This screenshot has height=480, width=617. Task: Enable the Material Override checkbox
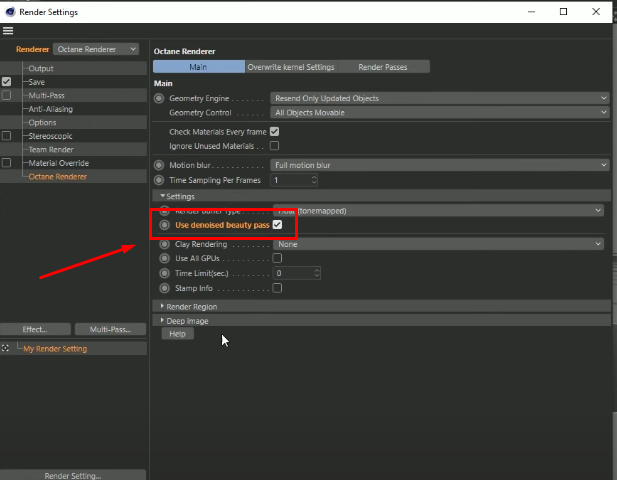6,162
